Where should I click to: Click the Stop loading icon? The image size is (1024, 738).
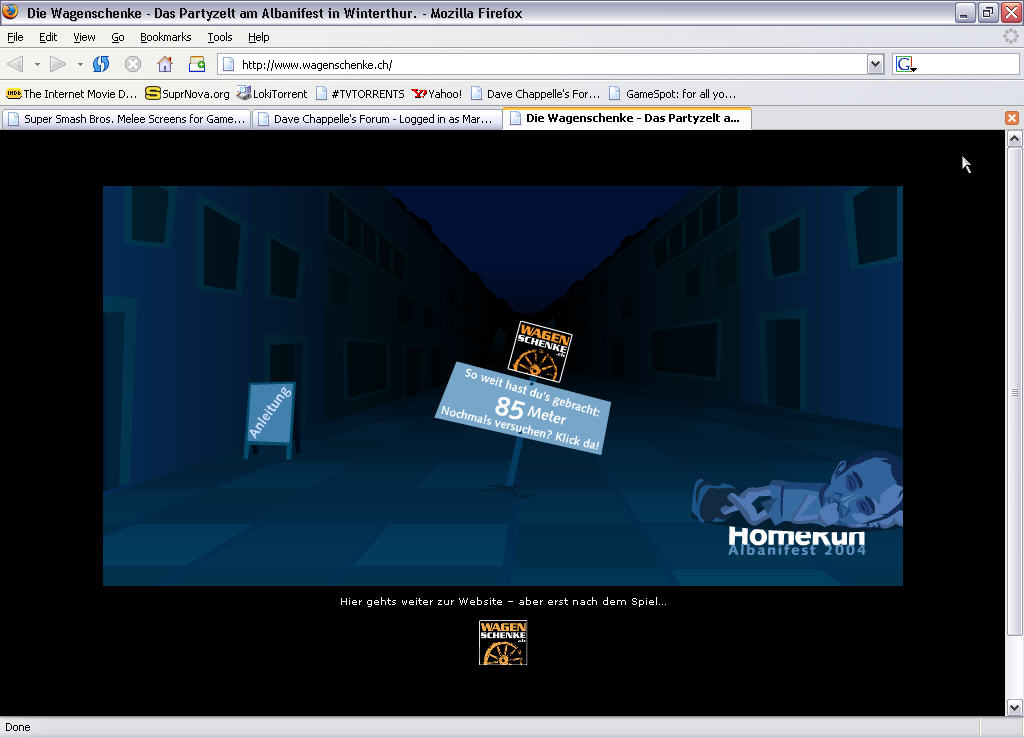tap(133, 64)
